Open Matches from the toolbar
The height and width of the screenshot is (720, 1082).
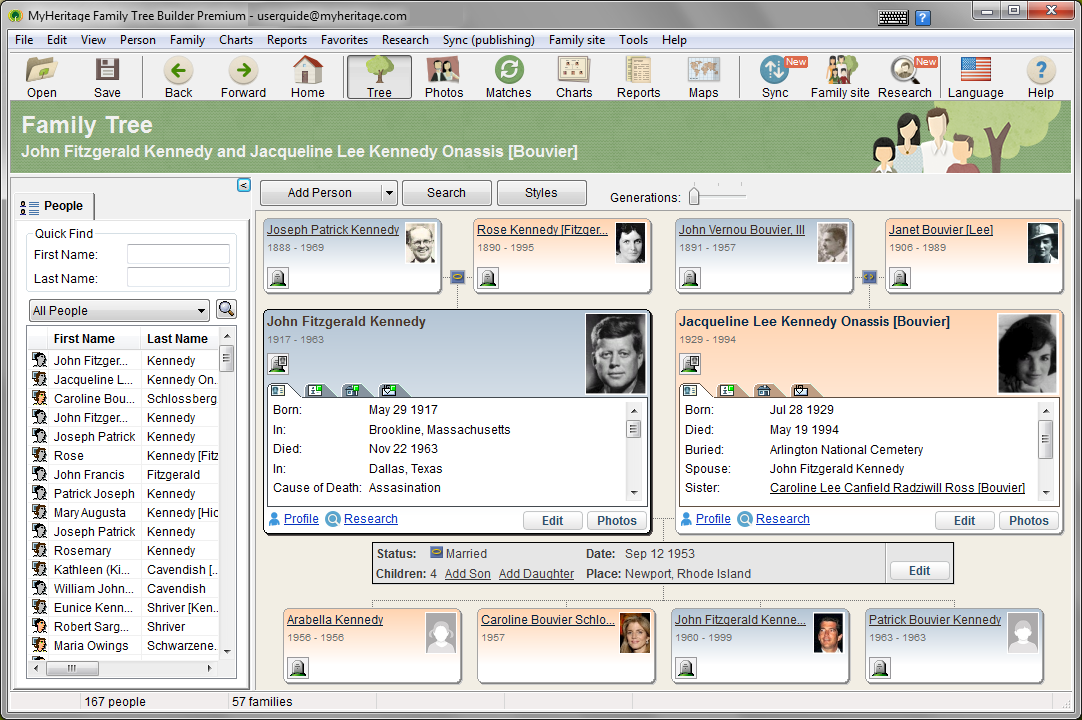[509, 77]
